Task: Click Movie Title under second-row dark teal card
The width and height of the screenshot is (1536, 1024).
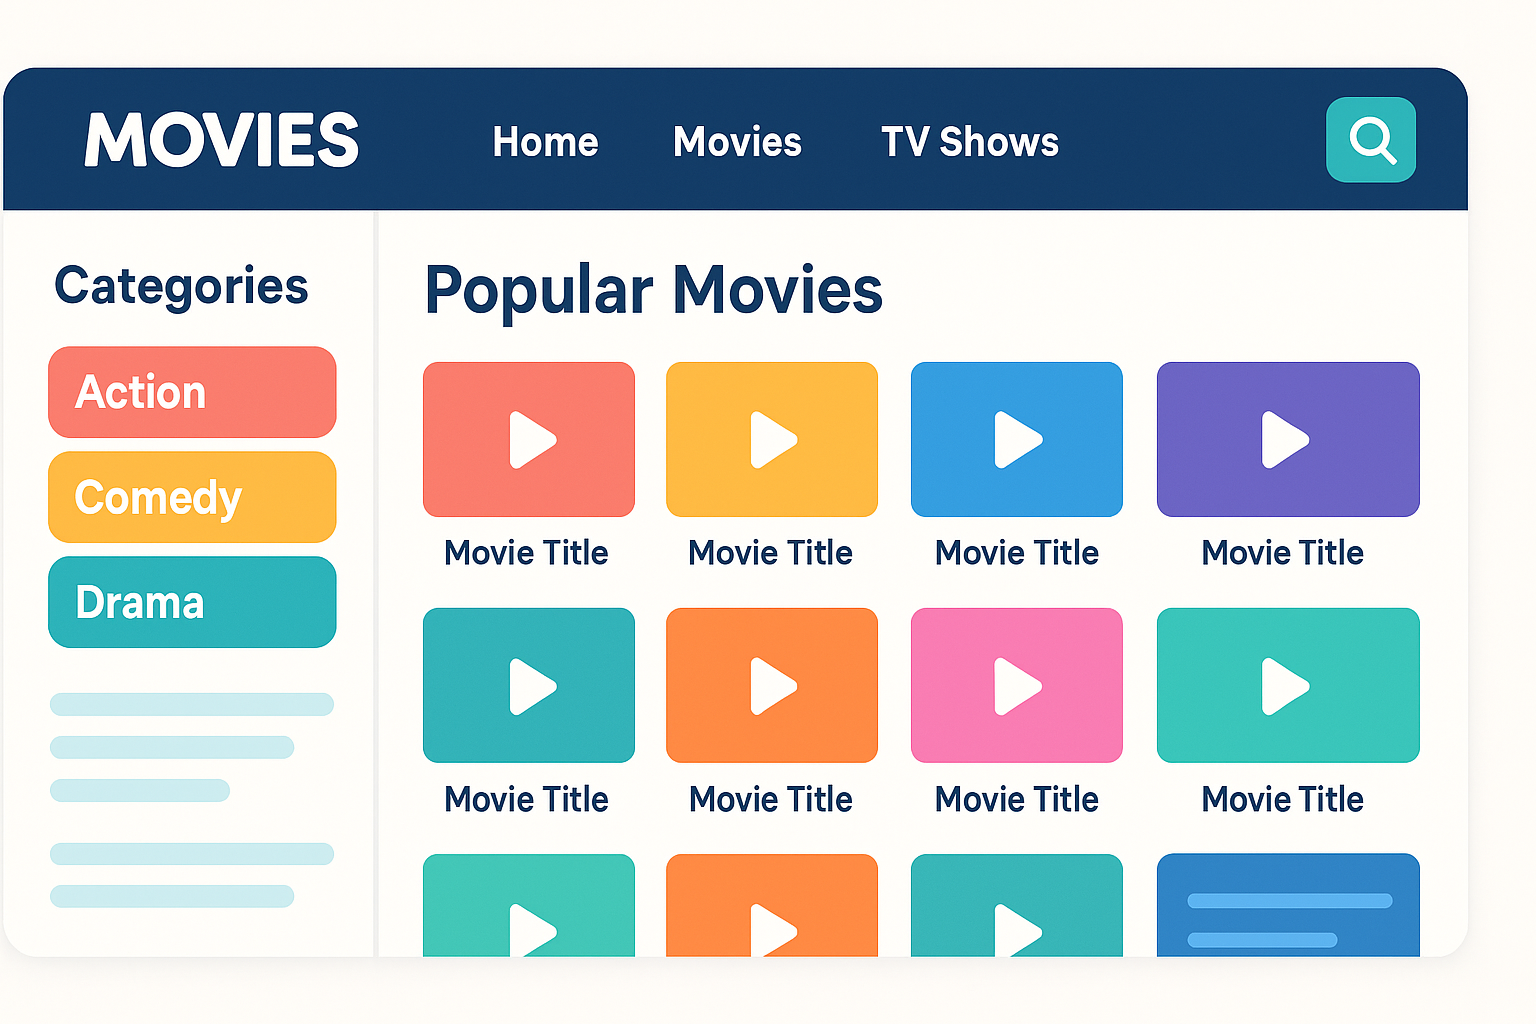Action: (x=526, y=799)
